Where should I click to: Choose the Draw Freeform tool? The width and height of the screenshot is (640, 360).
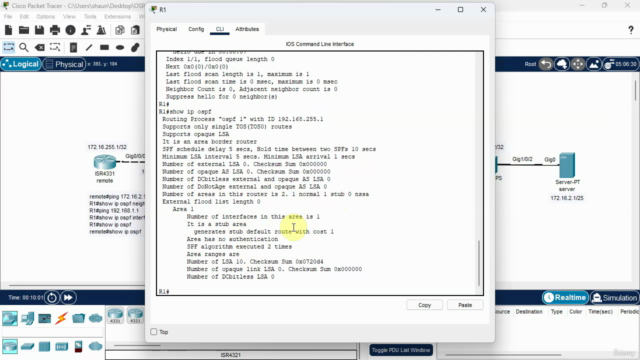pyautogui.click(x=135, y=47)
